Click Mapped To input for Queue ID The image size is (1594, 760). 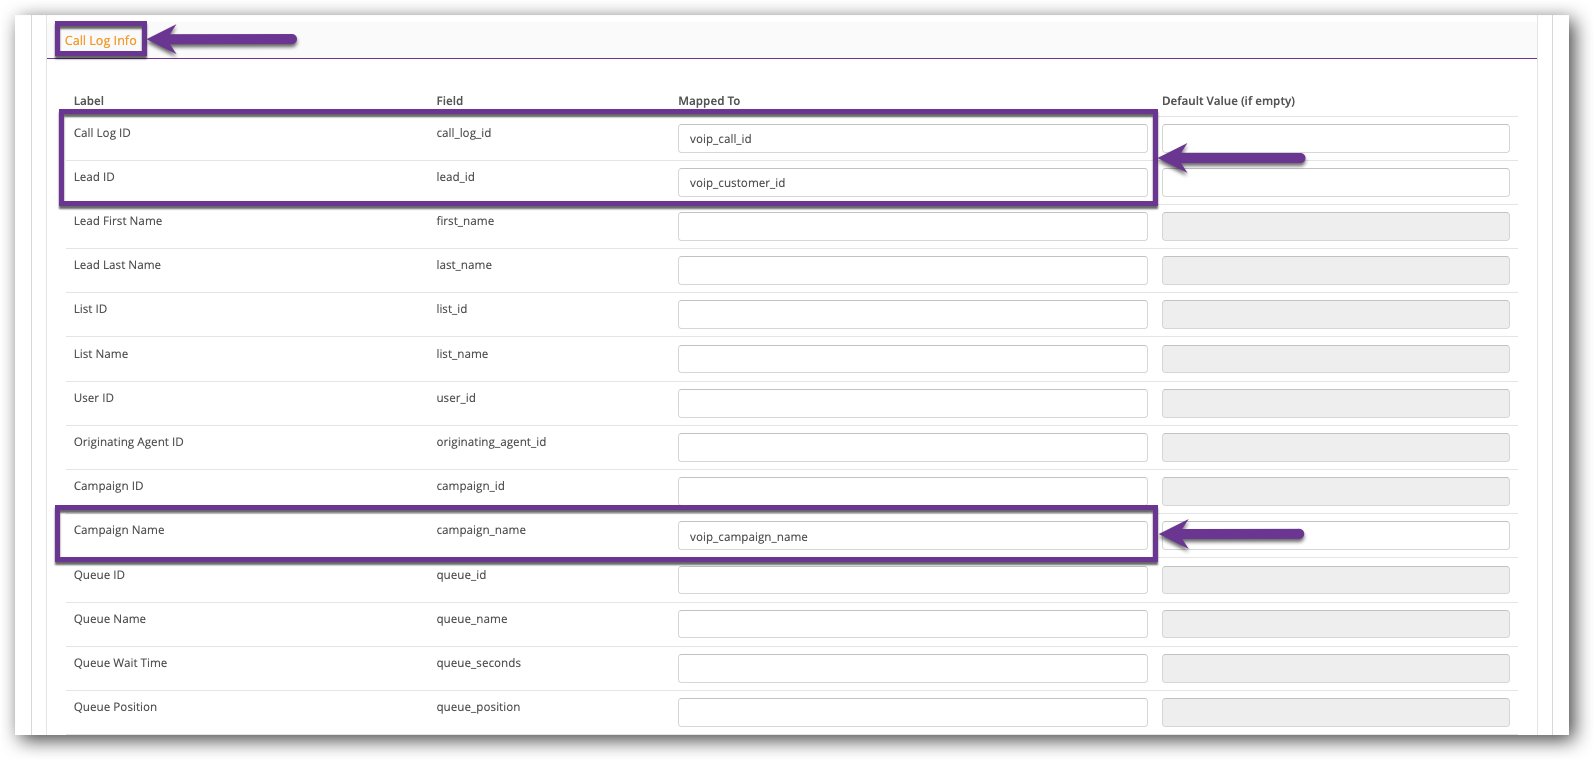point(912,580)
